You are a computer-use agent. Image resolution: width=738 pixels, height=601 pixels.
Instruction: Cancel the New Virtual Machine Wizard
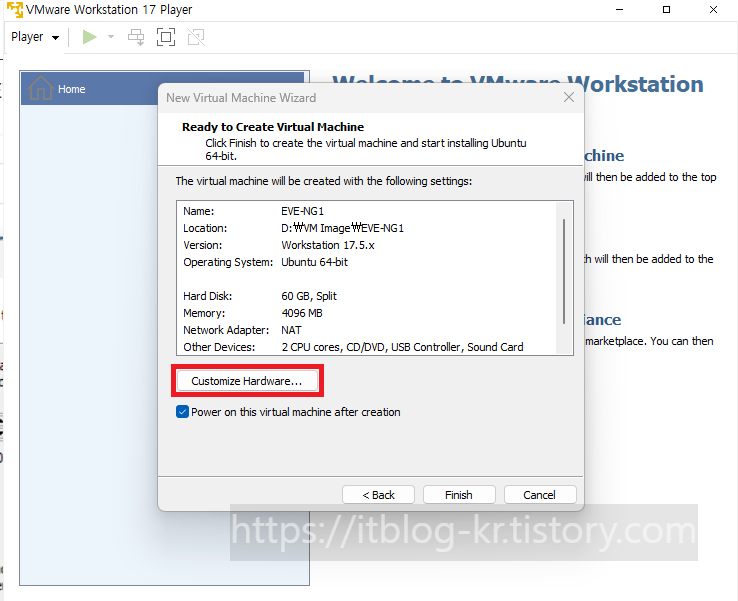[x=540, y=495]
